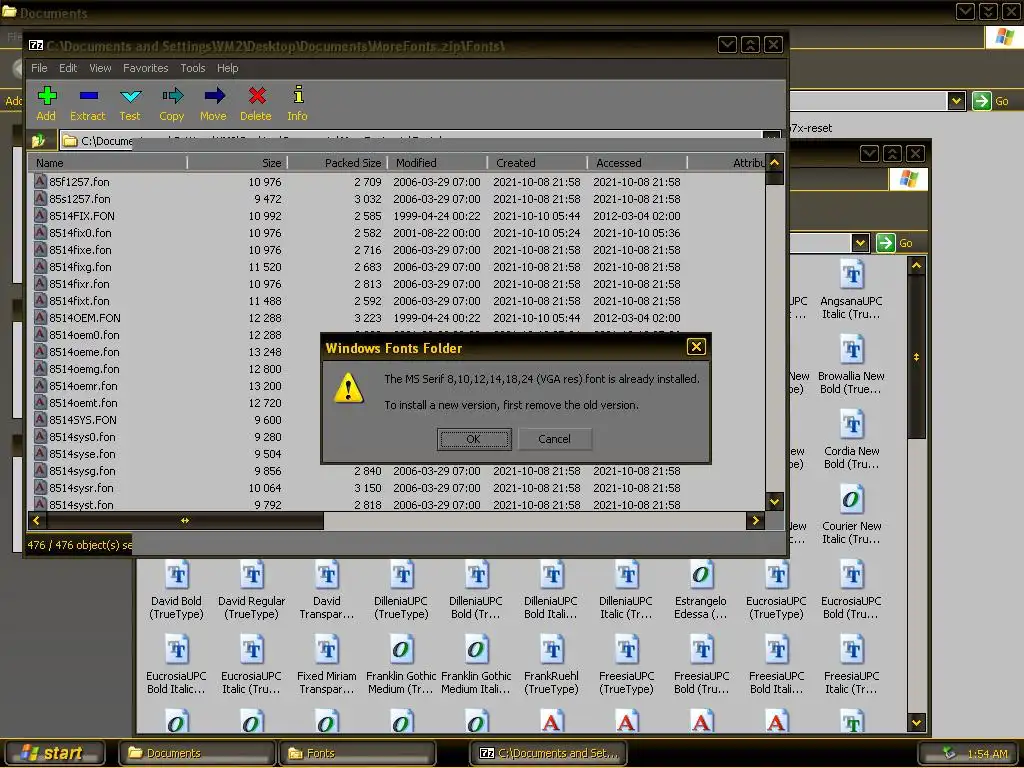Click the red Delete toolbar icon
Screen dimensions: 1024x768
pyautogui.click(x=256, y=103)
